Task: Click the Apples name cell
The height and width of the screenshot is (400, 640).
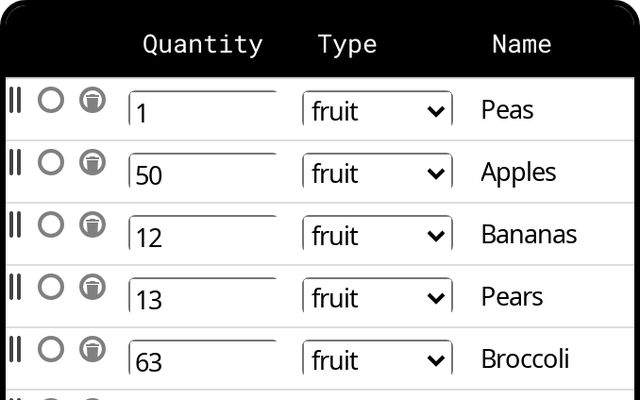Action: pyautogui.click(x=518, y=172)
